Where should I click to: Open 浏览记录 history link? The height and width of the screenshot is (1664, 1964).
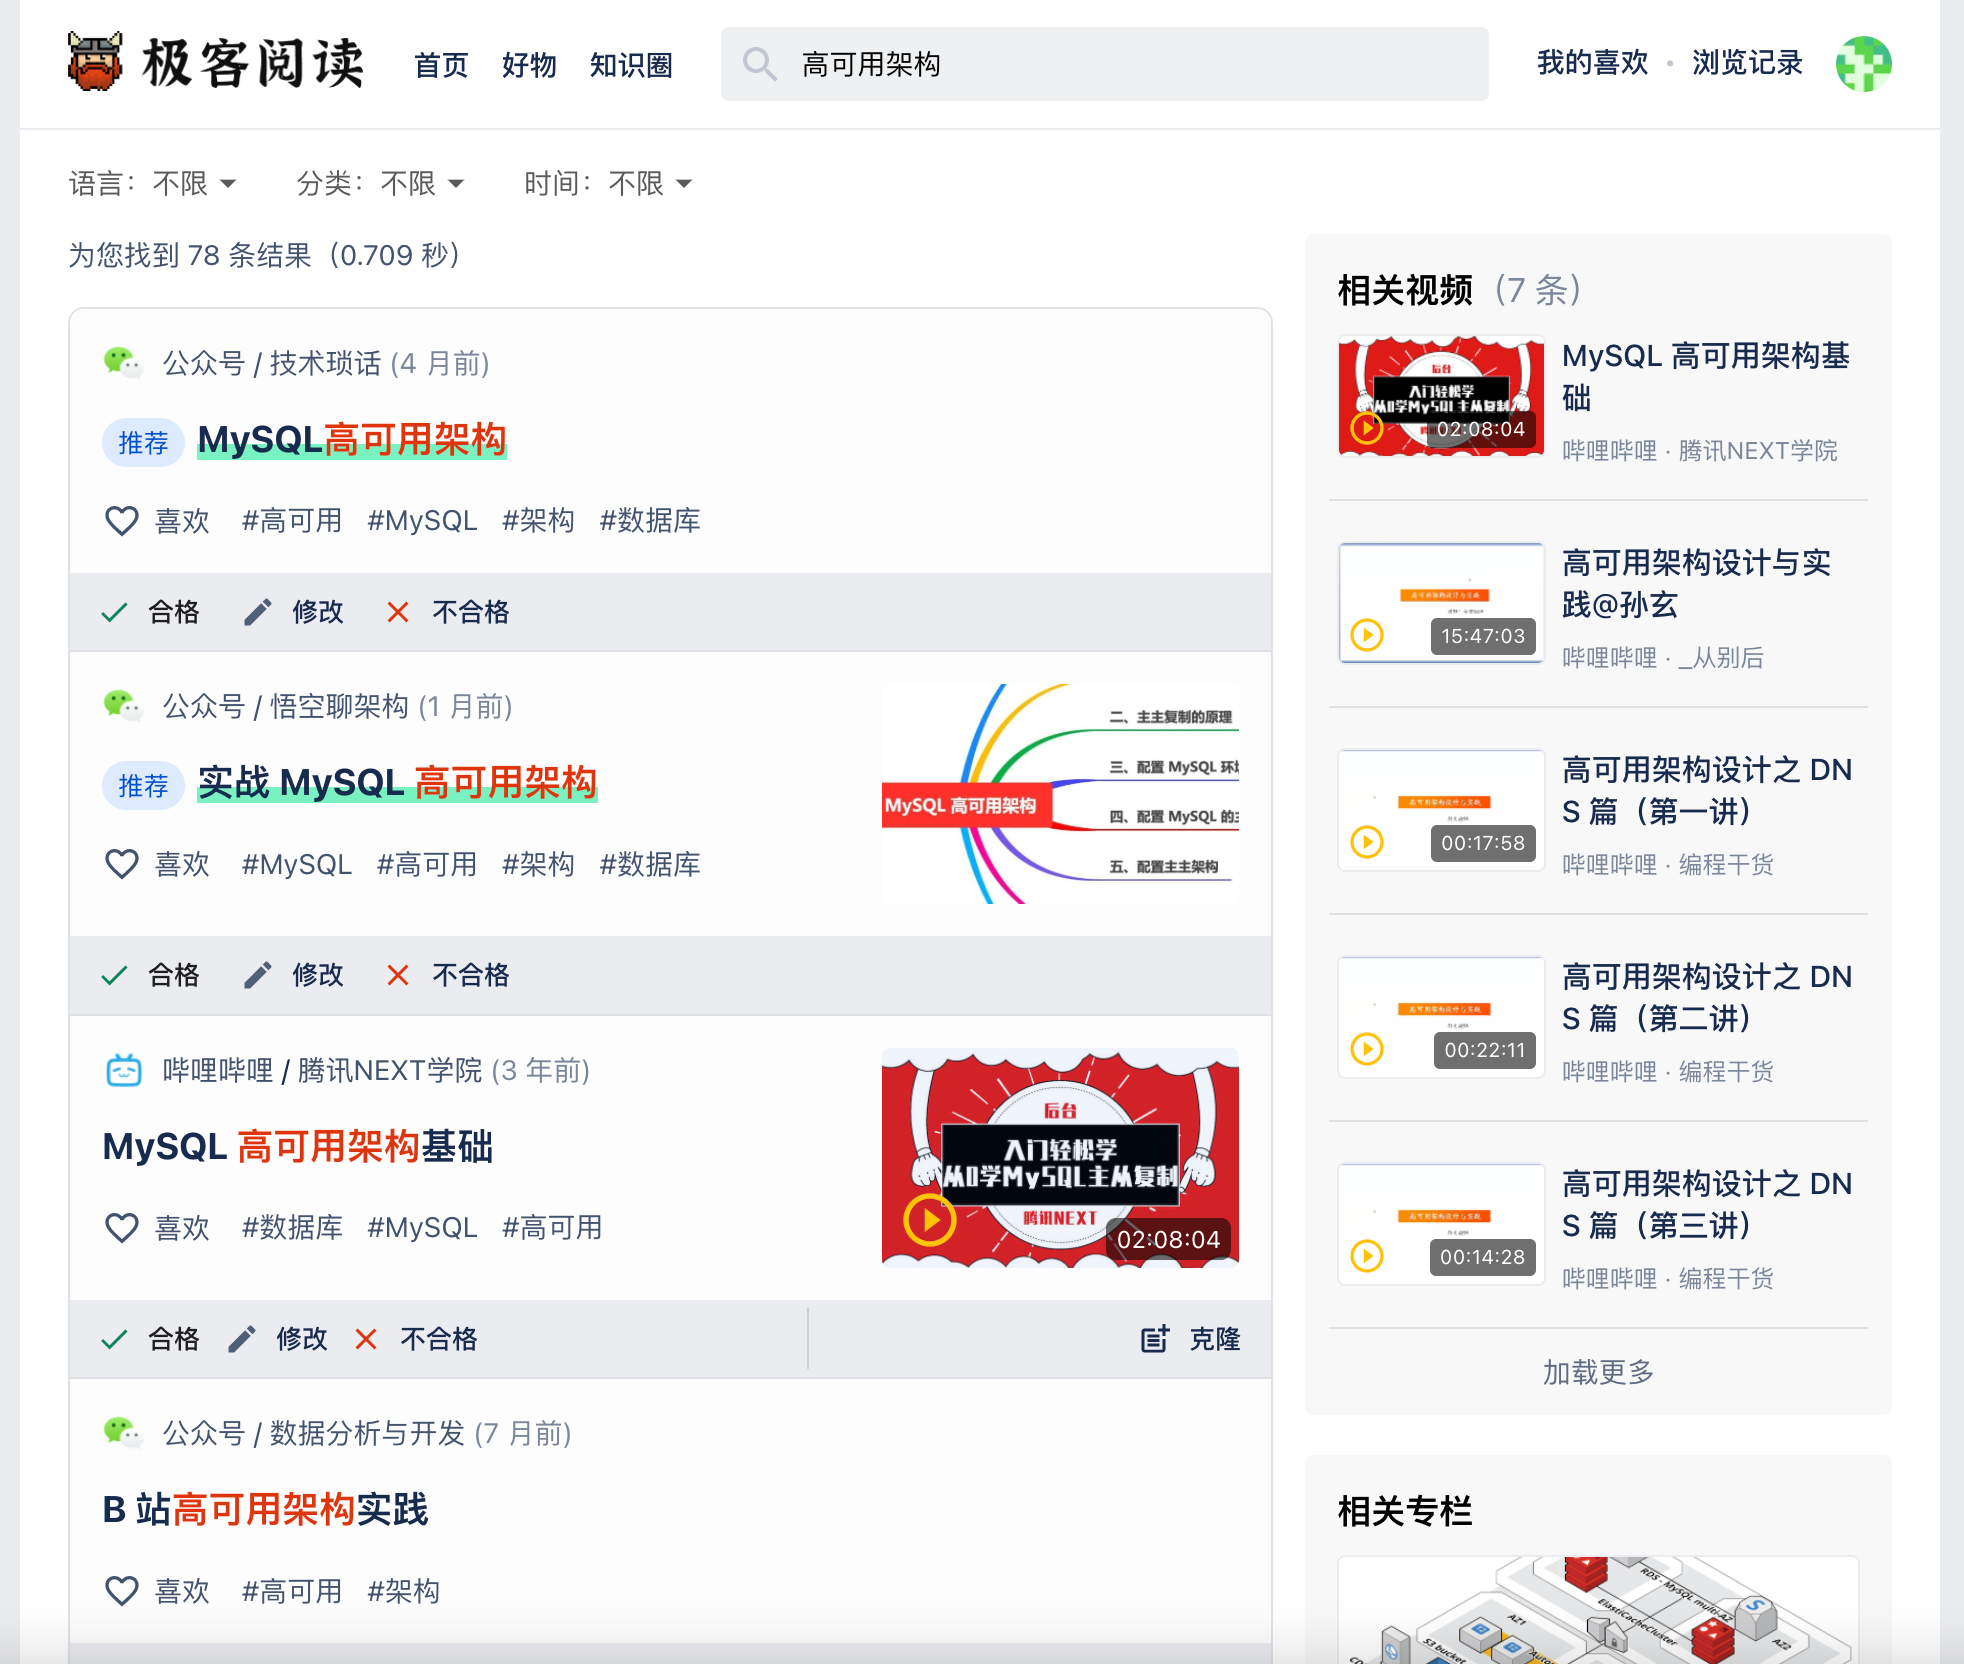point(1747,63)
